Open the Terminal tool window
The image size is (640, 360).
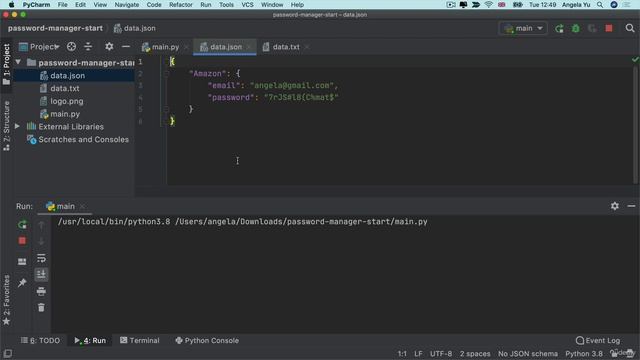[x=140, y=340]
